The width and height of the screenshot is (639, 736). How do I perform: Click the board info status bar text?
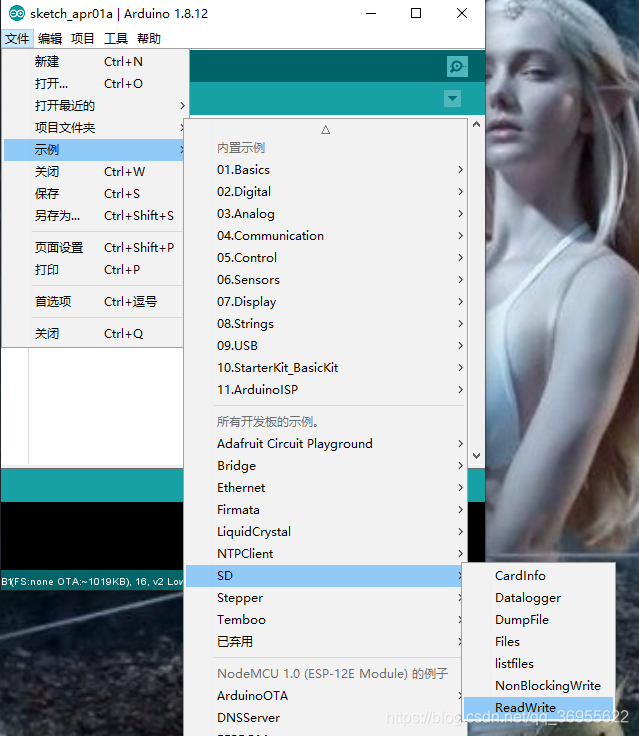click(92, 582)
